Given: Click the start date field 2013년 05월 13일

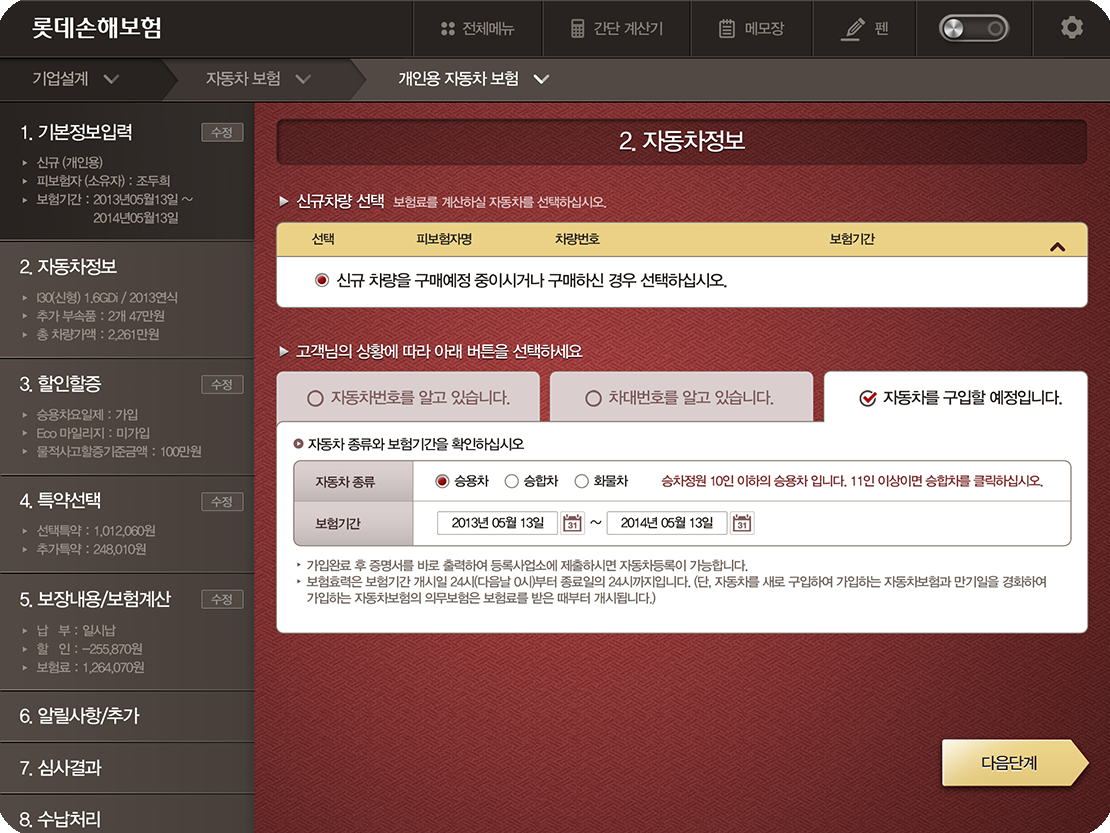Looking at the screenshot, I should [x=497, y=523].
